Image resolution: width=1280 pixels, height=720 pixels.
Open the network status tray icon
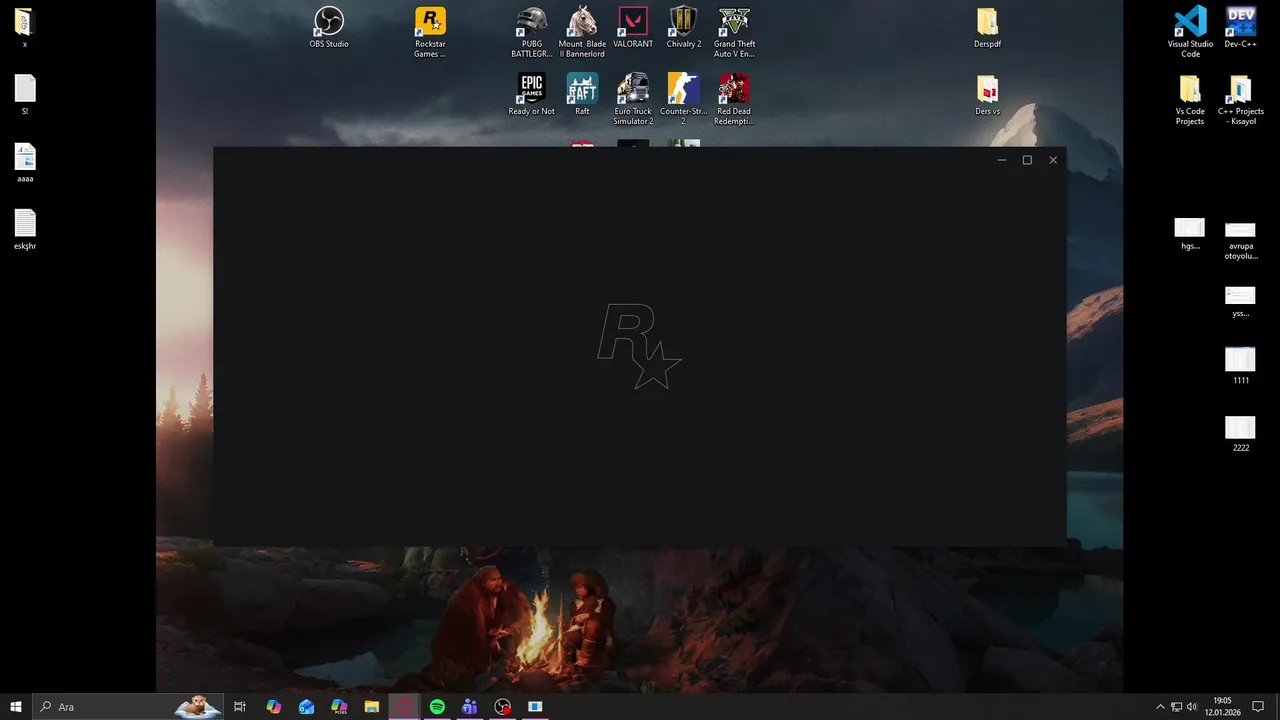[1176, 707]
